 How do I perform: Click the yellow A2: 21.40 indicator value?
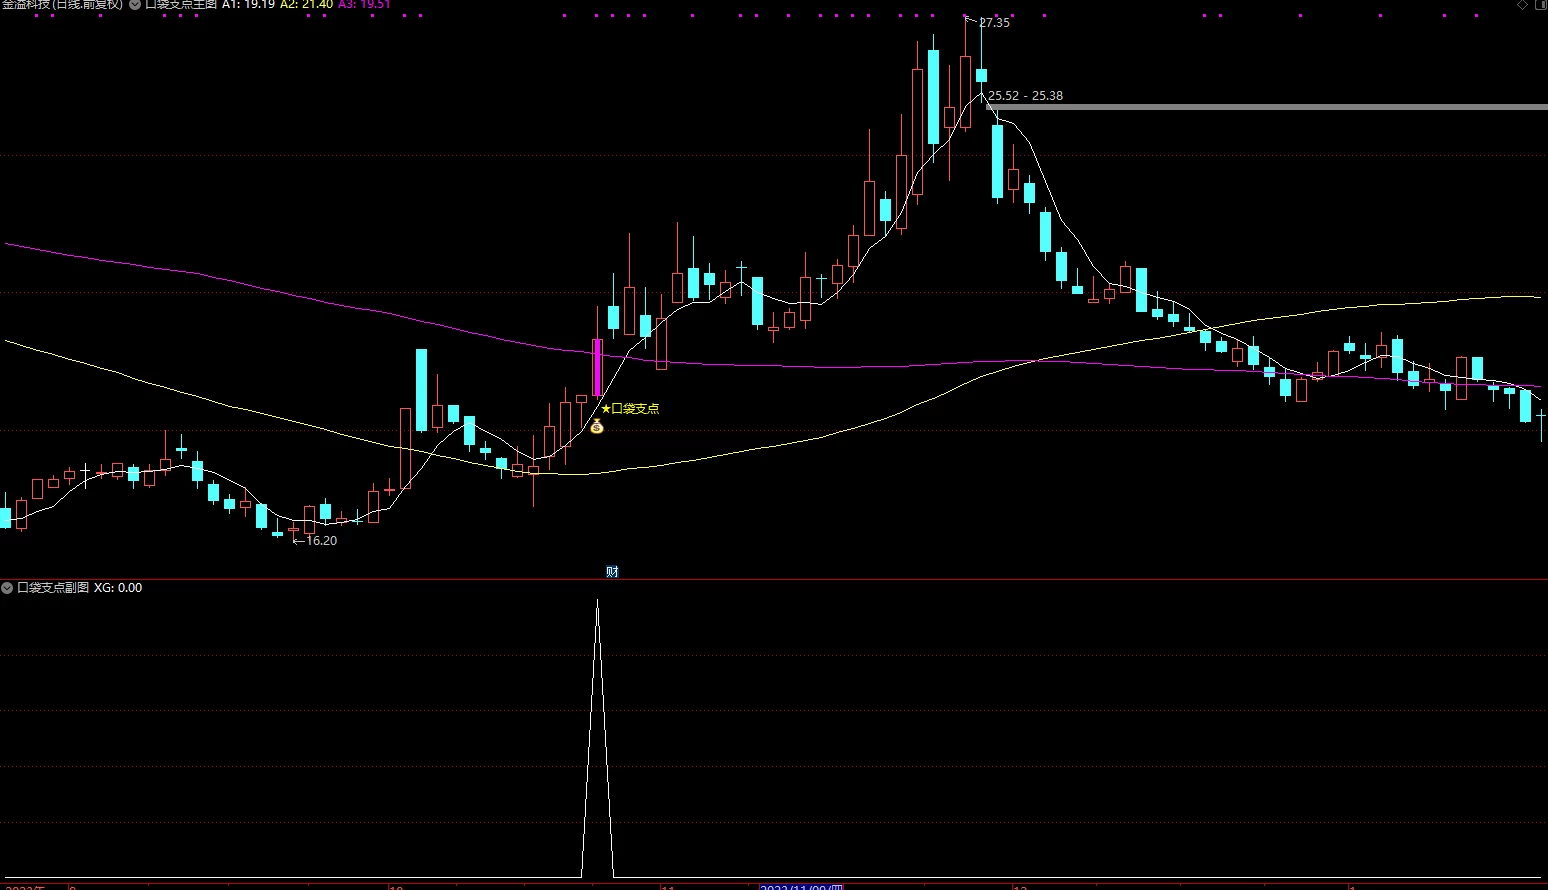coord(306,4)
